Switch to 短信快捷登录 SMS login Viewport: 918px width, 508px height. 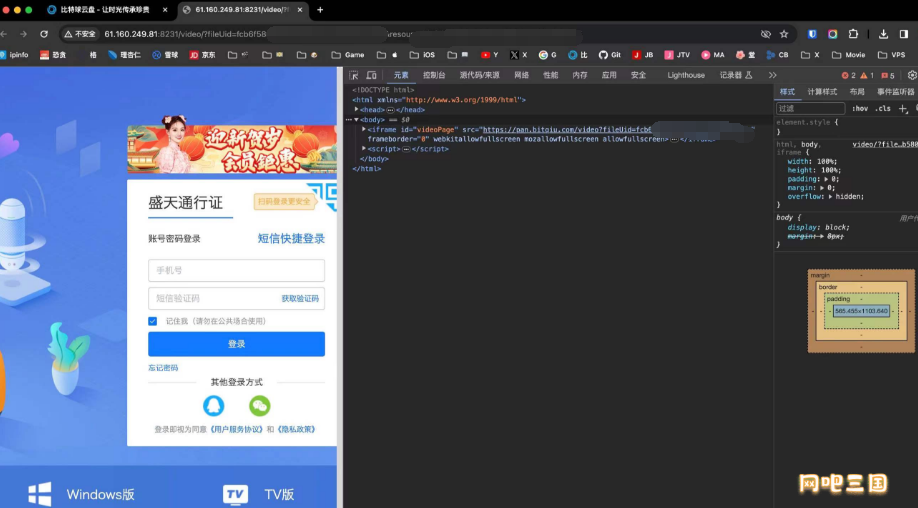(291, 238)
